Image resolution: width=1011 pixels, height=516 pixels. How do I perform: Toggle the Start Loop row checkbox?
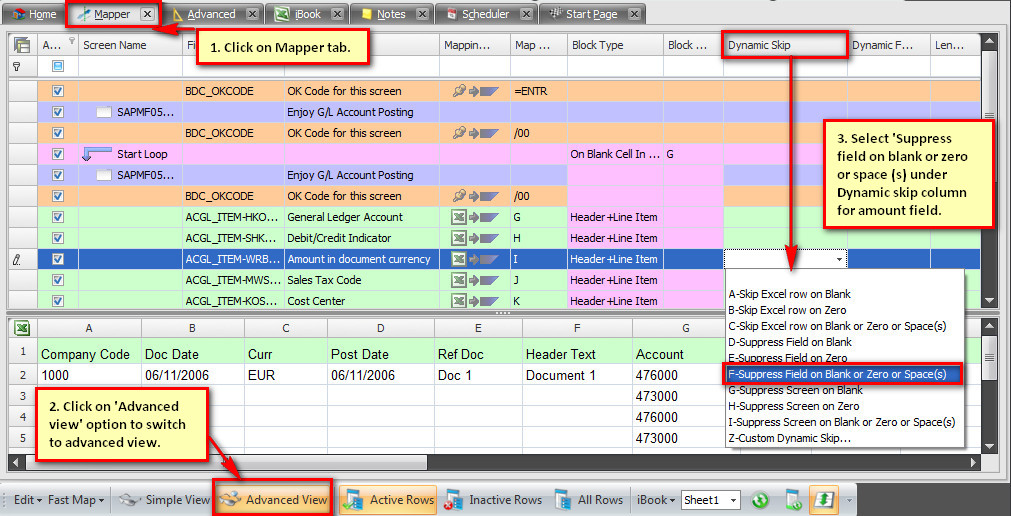click(x=57, y=154)
